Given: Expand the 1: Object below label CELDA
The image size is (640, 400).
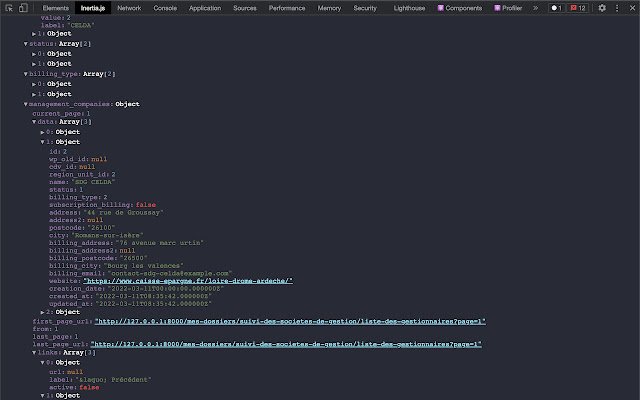Looking at the screenshot, I should 34,34.
